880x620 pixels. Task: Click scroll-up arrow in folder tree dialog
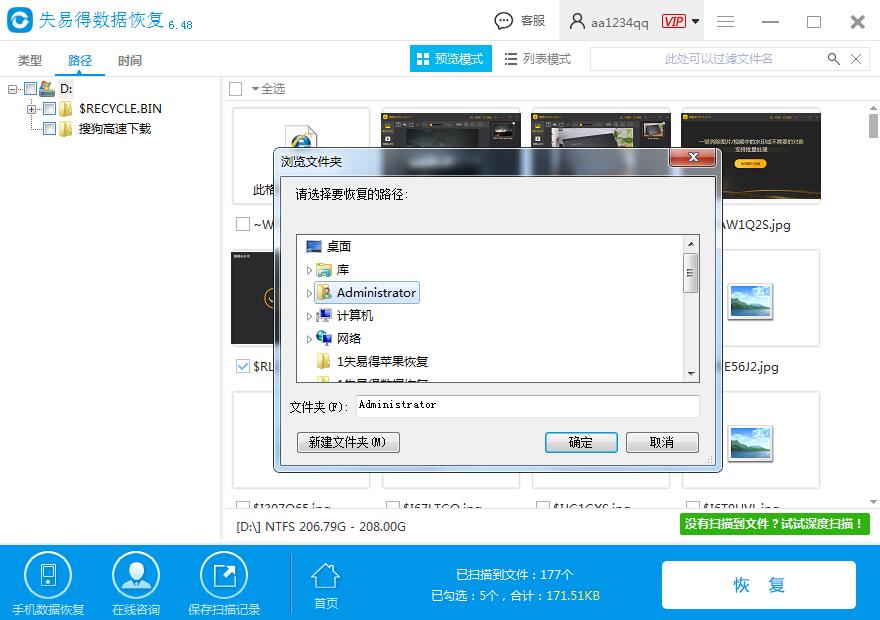click(x=691, y=244)
